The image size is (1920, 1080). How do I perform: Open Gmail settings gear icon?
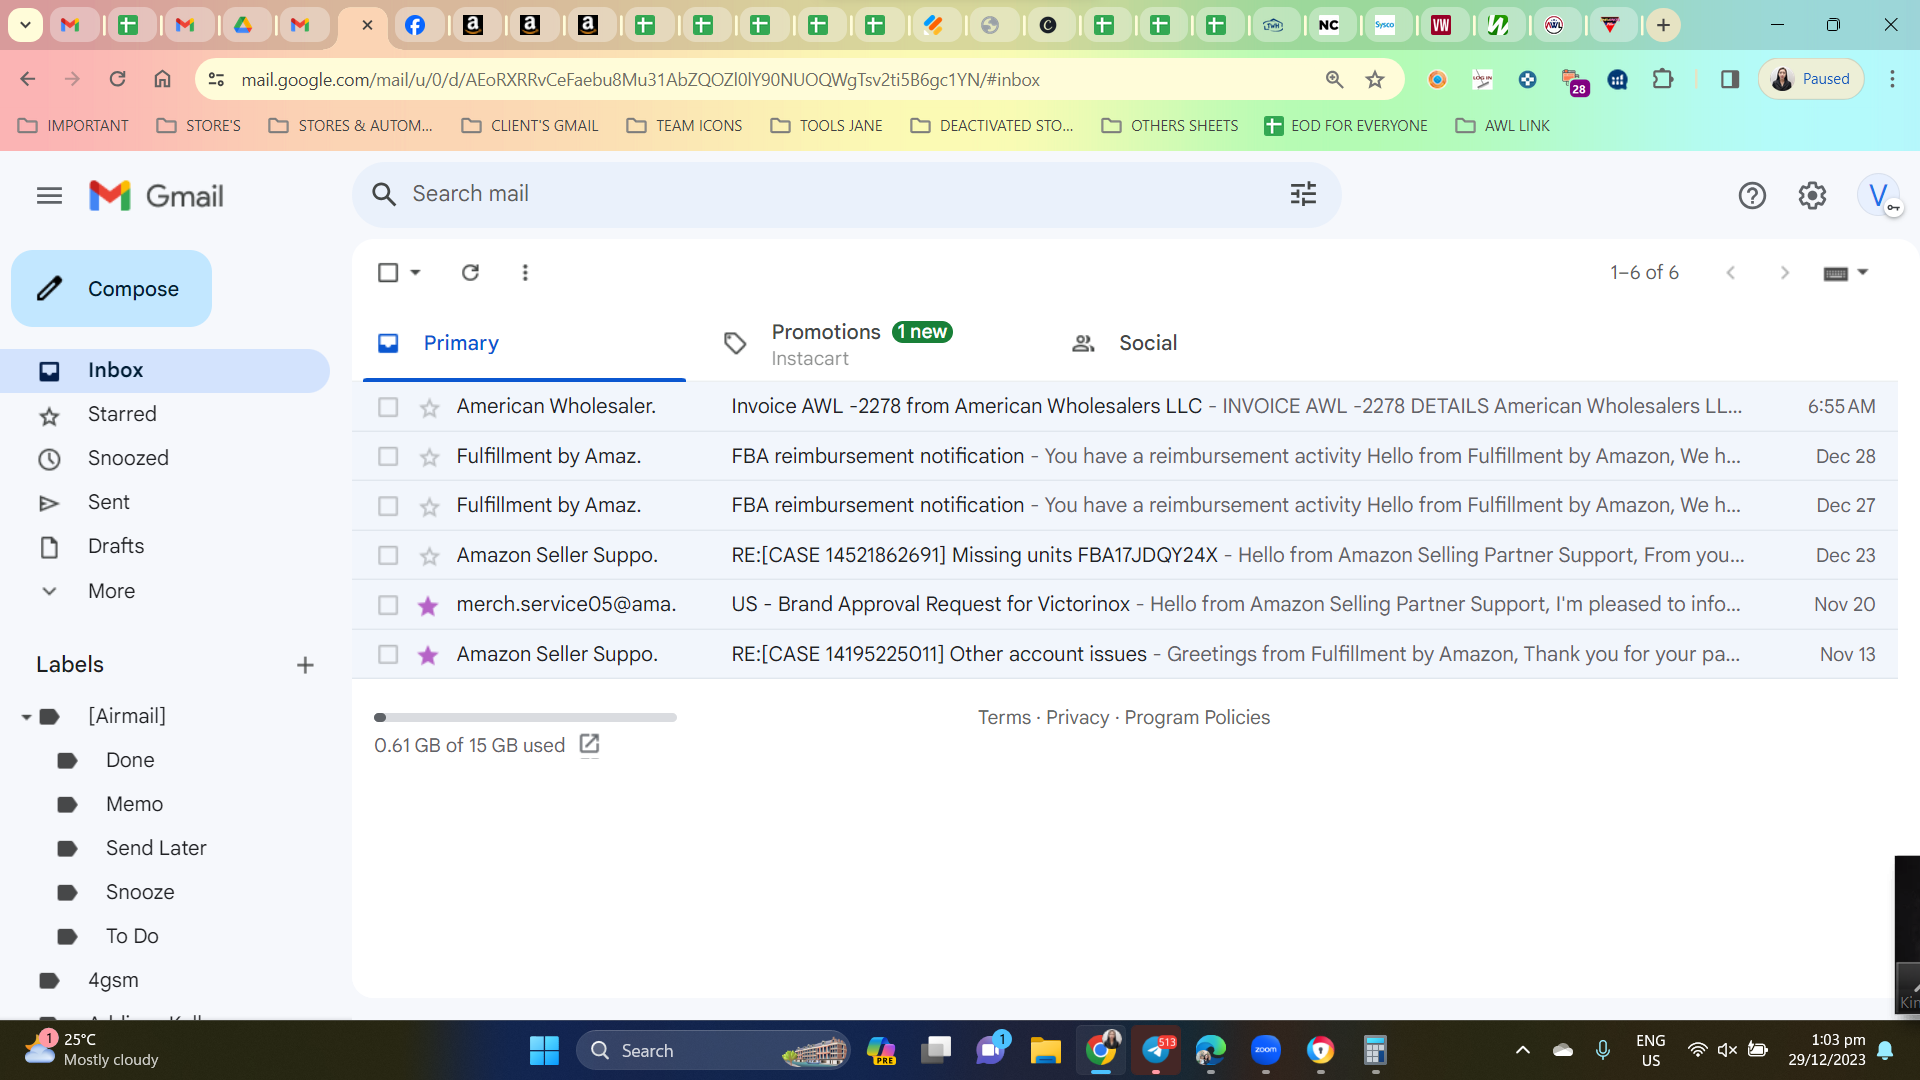pyautogui.click(x=1812, y=196)
